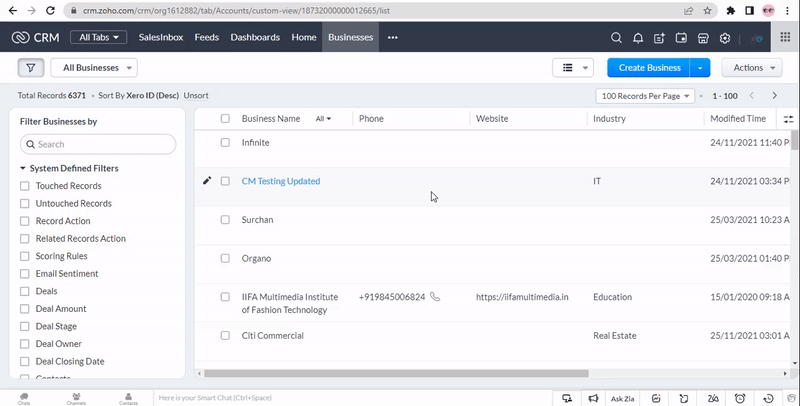This screenshot has width=800, height=406.
Task: Open the list view type dropdown
Action: click(573, 68)
